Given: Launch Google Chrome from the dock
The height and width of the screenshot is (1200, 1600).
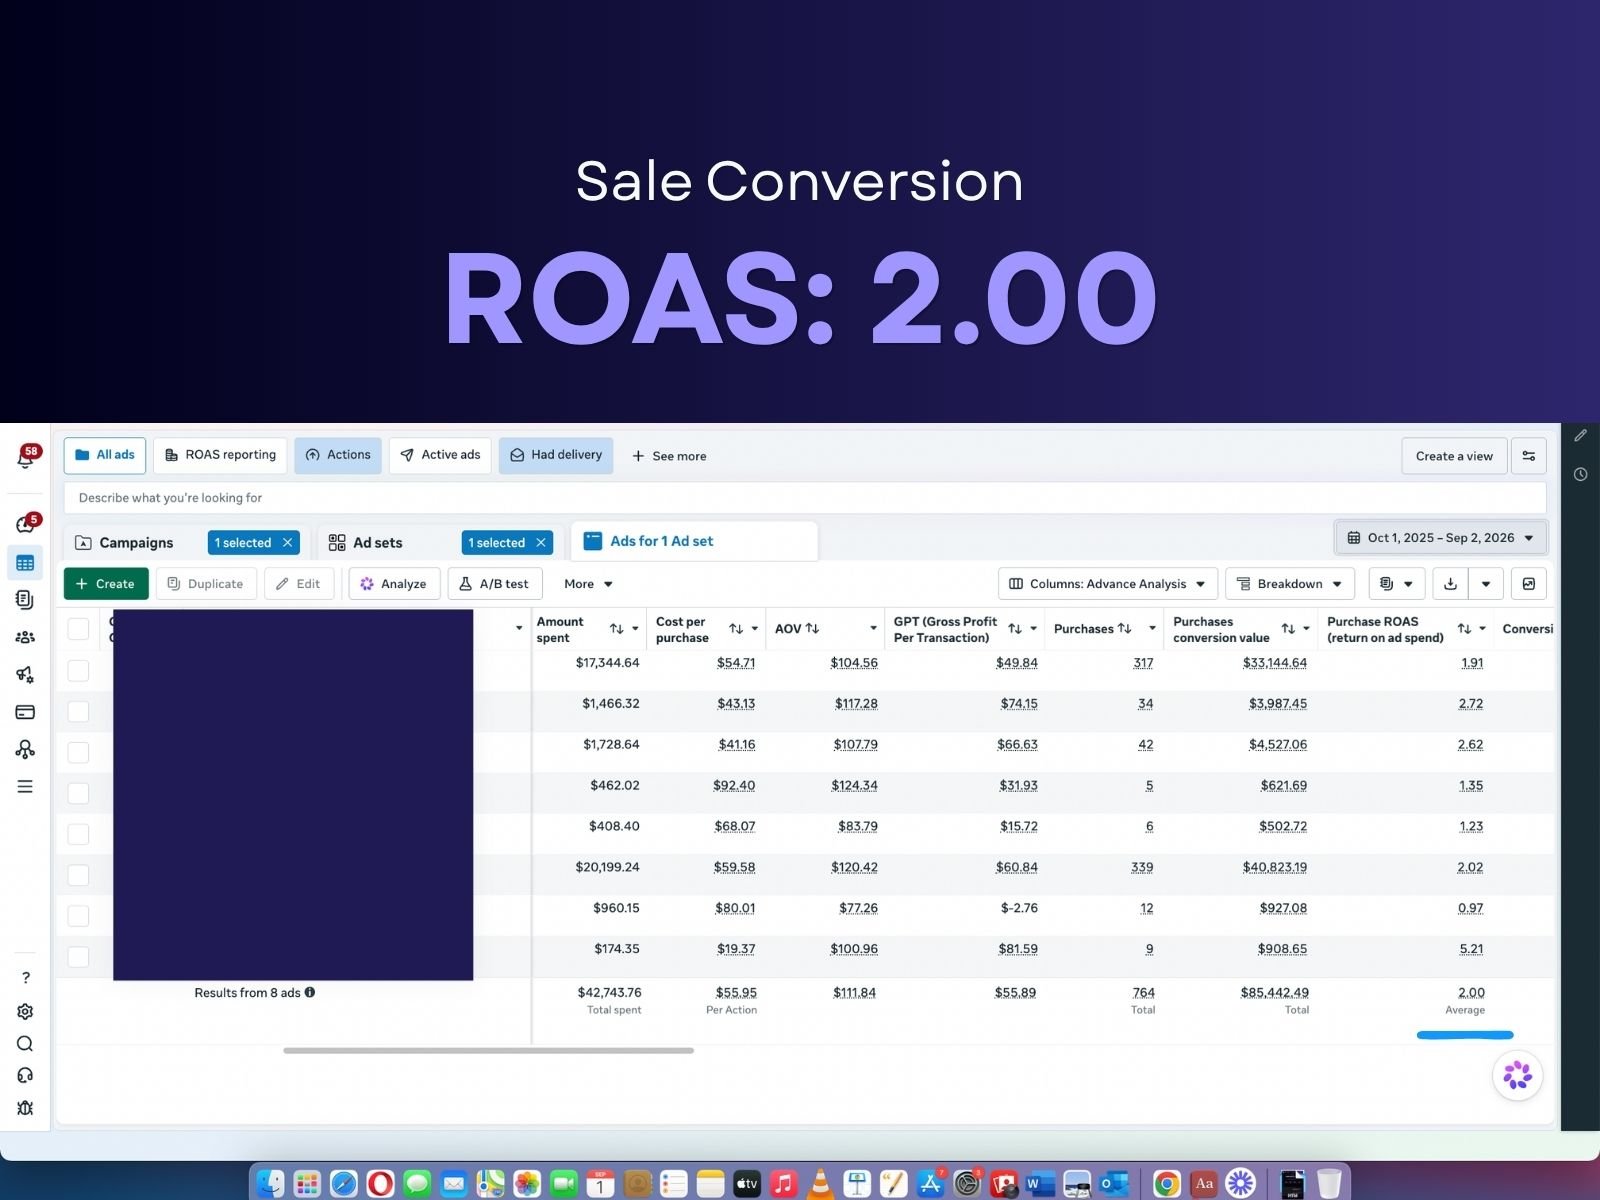Looking at the screenshot, I should coord(1166,1184).
